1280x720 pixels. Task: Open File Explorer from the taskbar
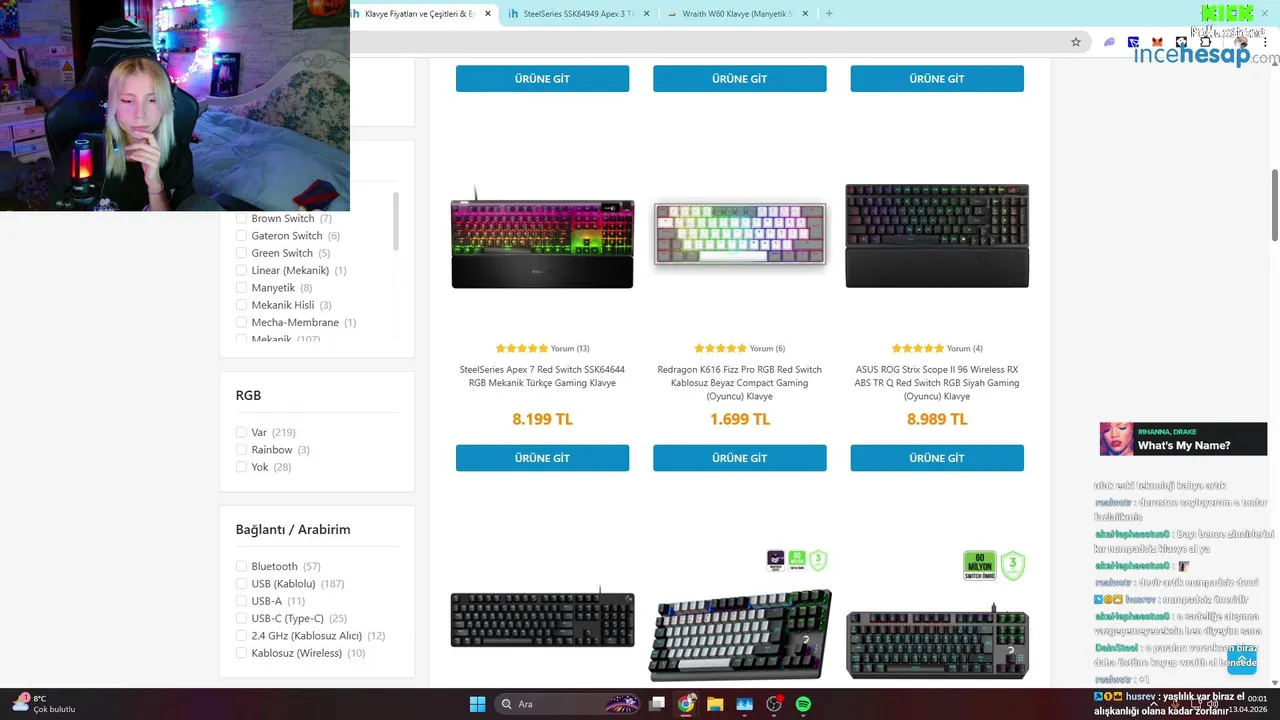[x=715, y=704]
